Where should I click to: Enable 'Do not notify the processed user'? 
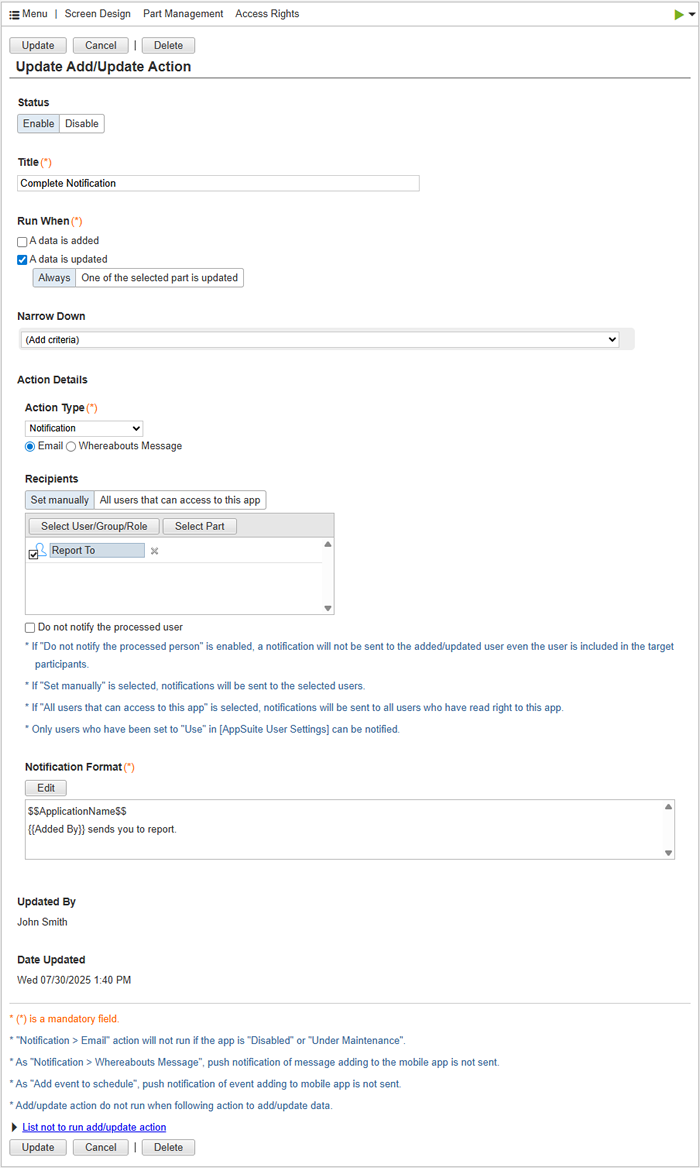point(31,628)
